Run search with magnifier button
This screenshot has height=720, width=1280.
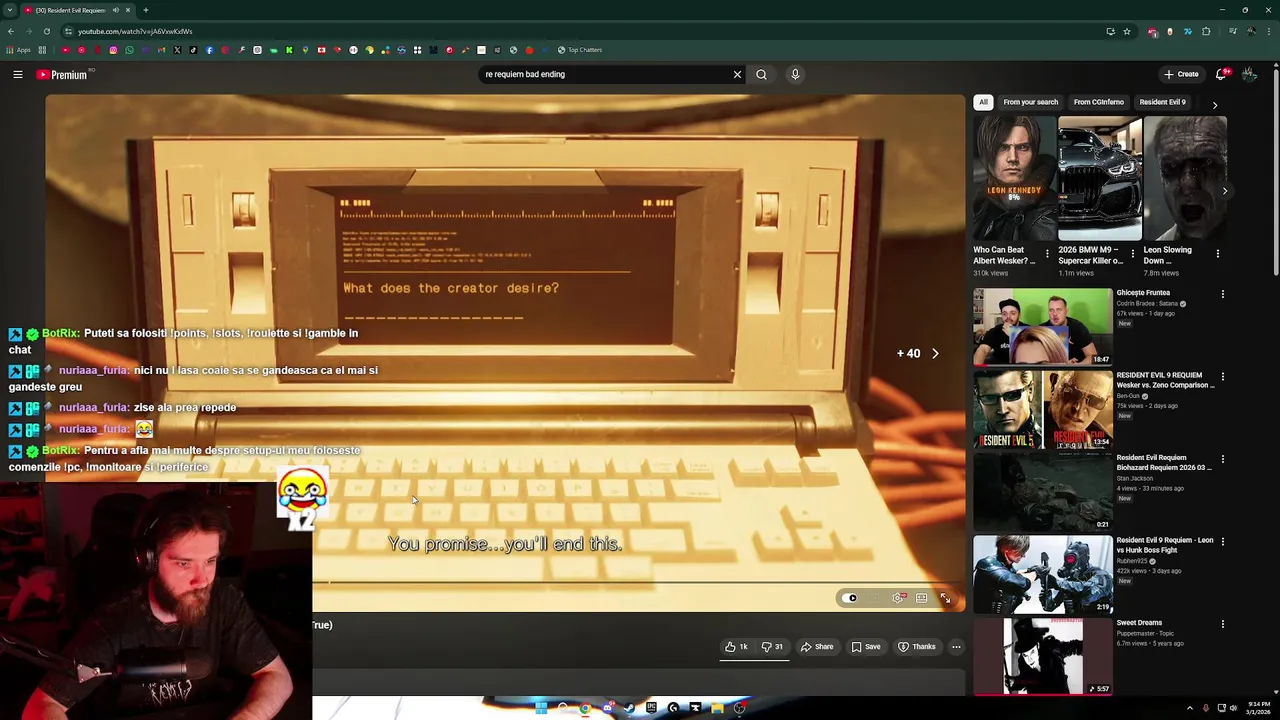click(x=761, y=74)
